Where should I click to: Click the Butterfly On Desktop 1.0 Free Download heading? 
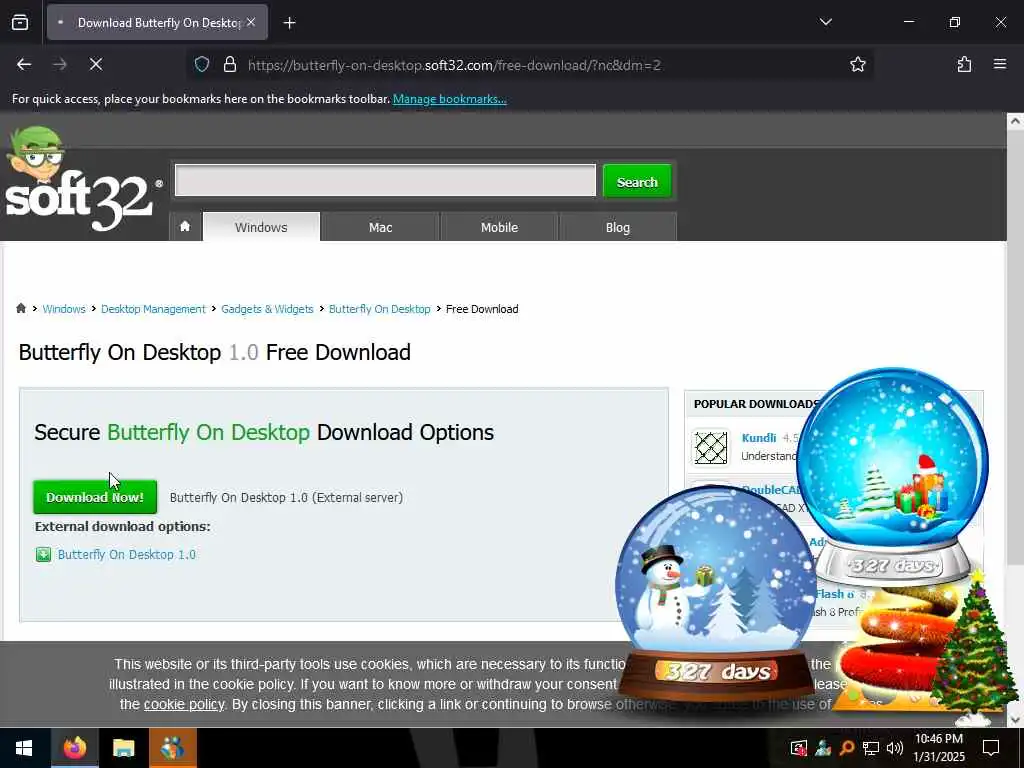[x=215, y=352]
